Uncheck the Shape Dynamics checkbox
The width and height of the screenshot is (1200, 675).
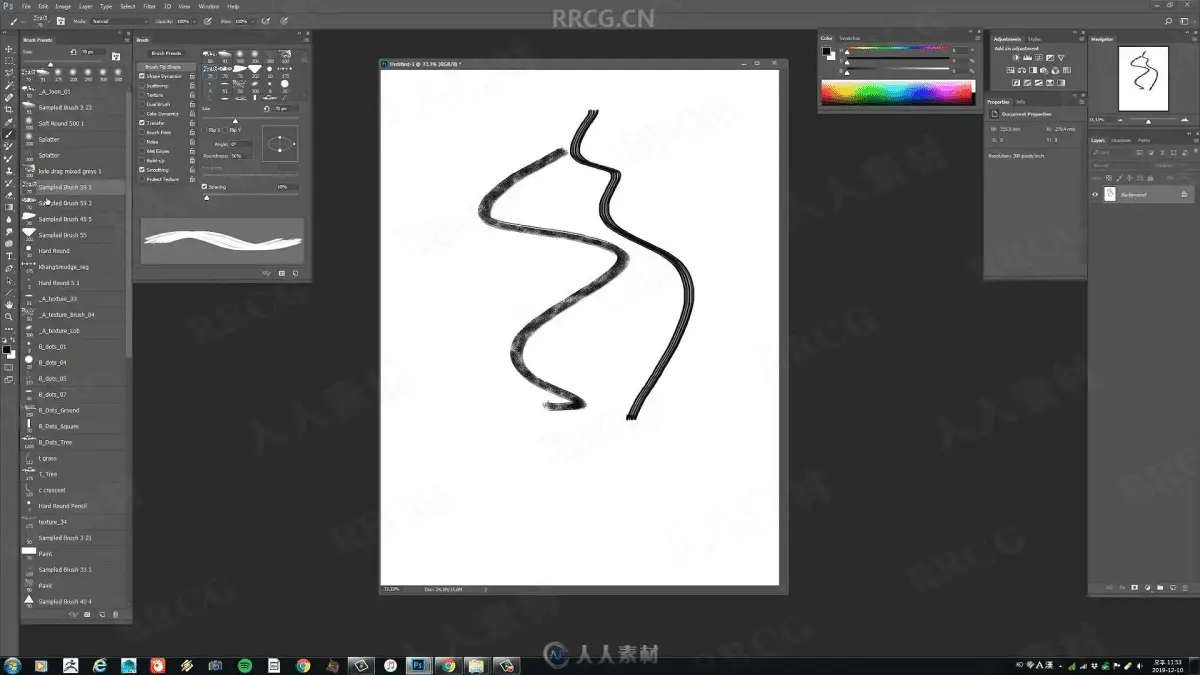pyautogui.click(x=142, y=76)
